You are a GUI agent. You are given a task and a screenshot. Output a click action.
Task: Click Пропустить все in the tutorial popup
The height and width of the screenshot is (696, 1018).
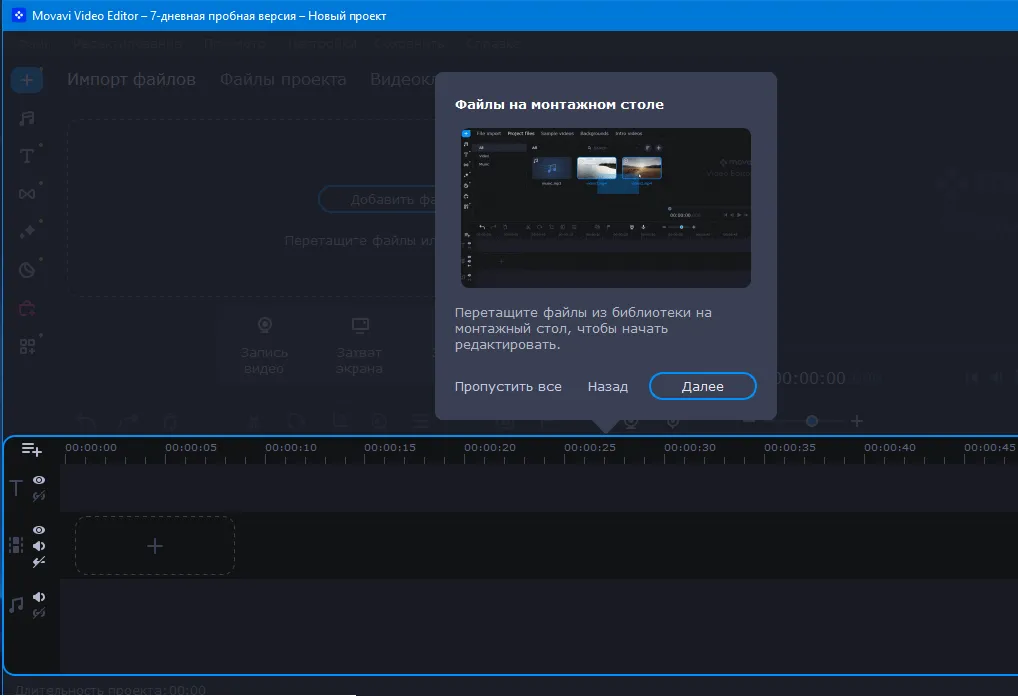coord(508,386)
